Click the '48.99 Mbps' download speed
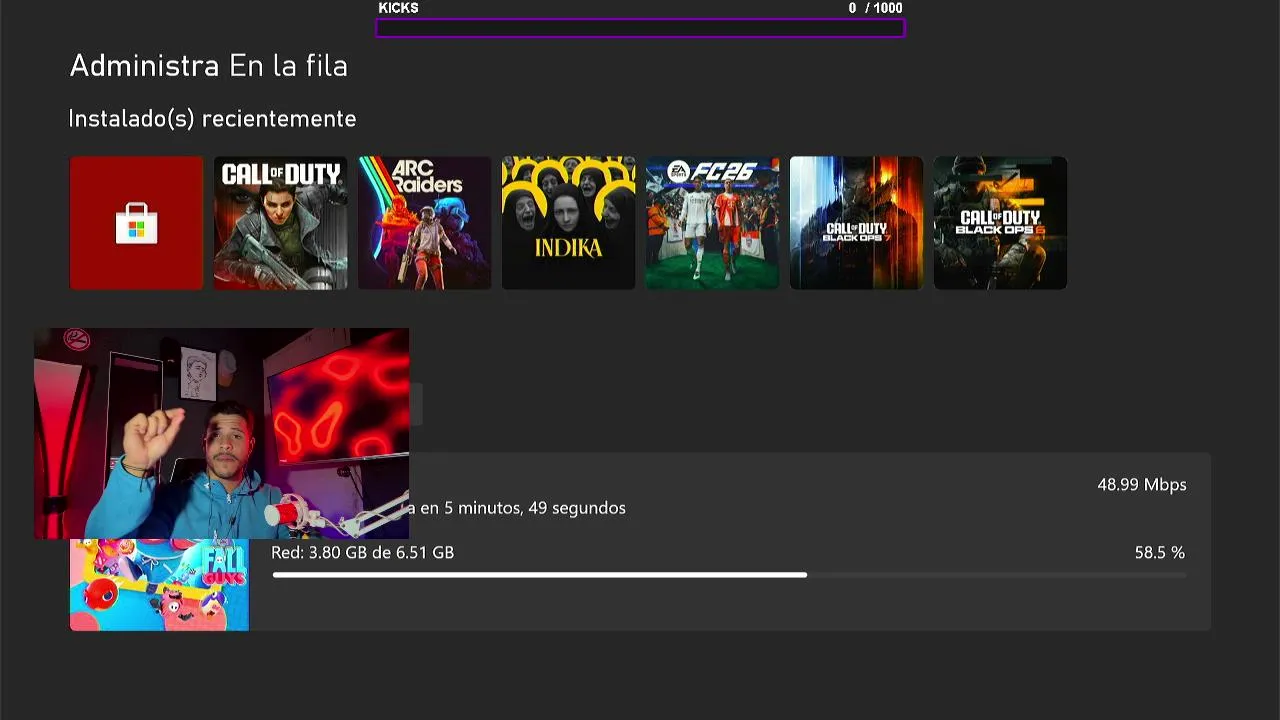1280x720 pixels. (x=1141, y=485)
